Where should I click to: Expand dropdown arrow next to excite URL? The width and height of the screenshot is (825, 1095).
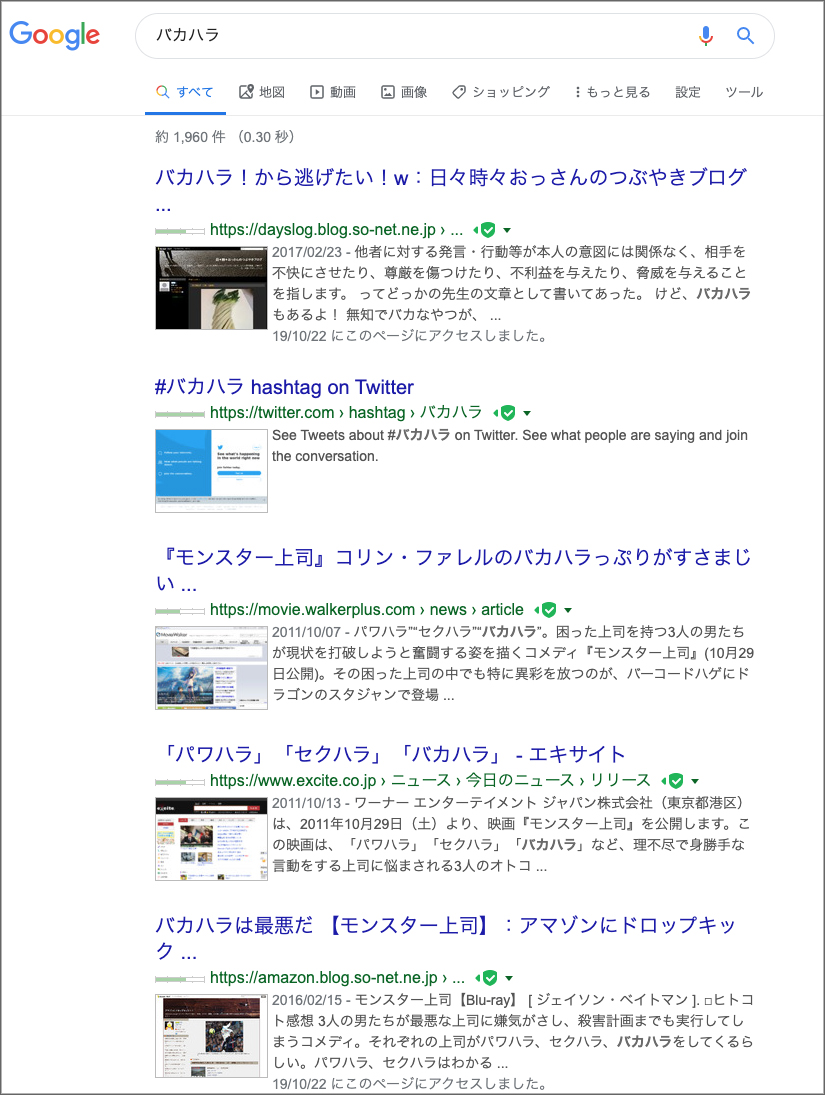pyautogui.click(x=695, y=781)
